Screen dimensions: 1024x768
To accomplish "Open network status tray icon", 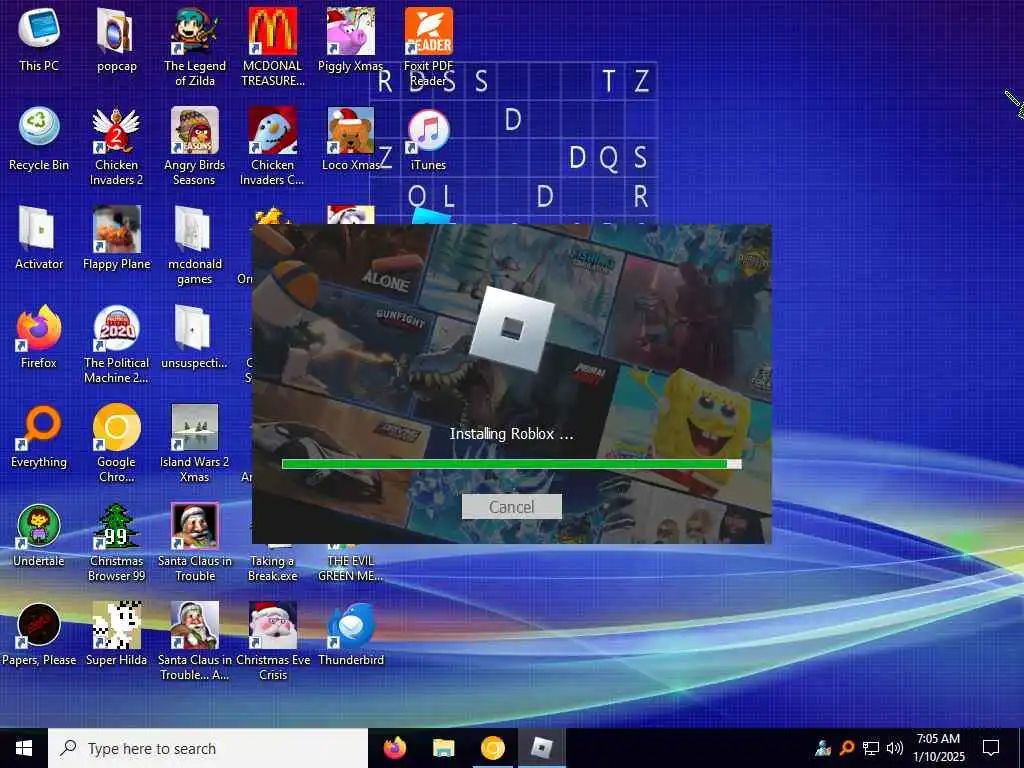I will pyautogui.click(x=871, y=748).
